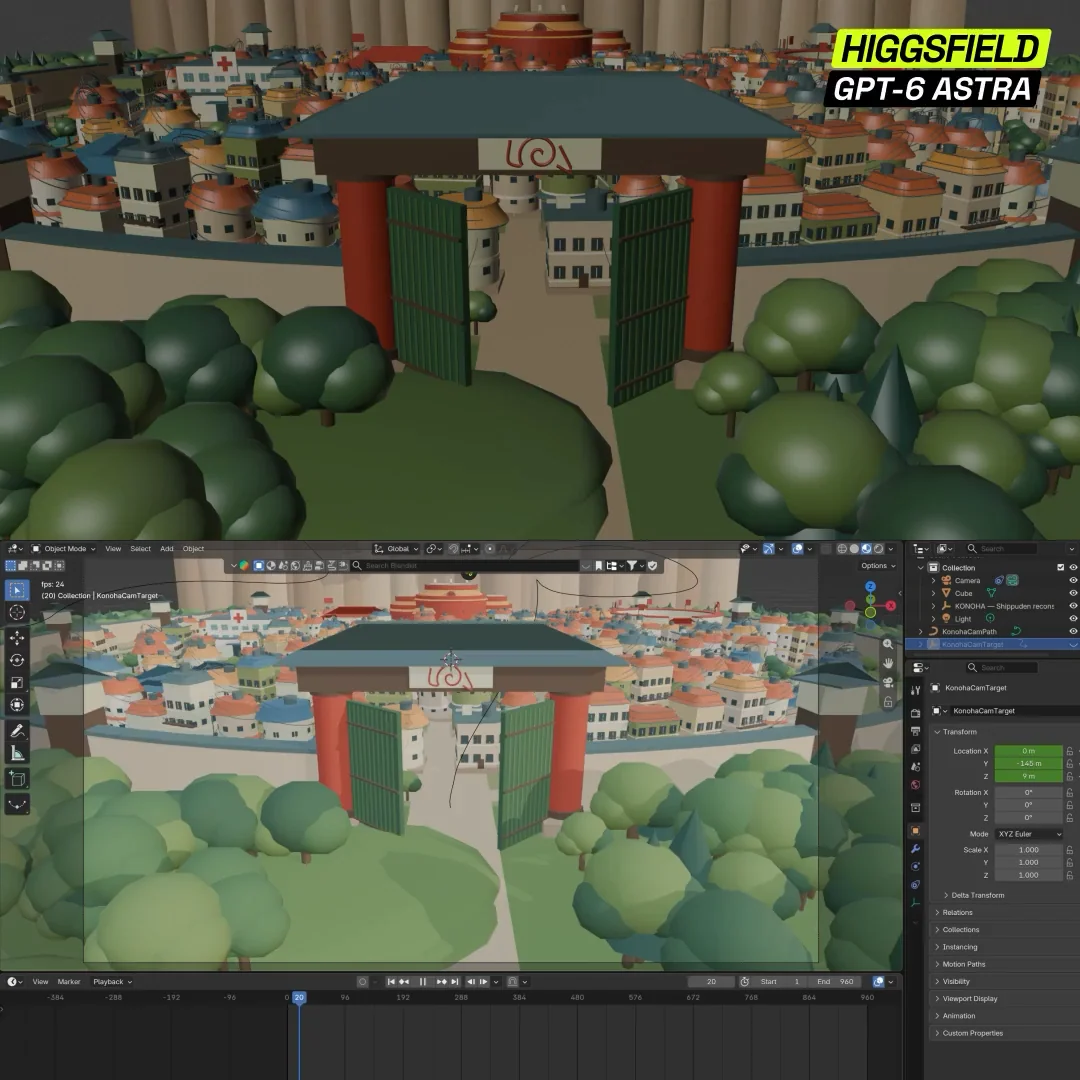Screen dimensions: 1080x1080
Task: Select the Measure tool
Action: coord(17,754)
